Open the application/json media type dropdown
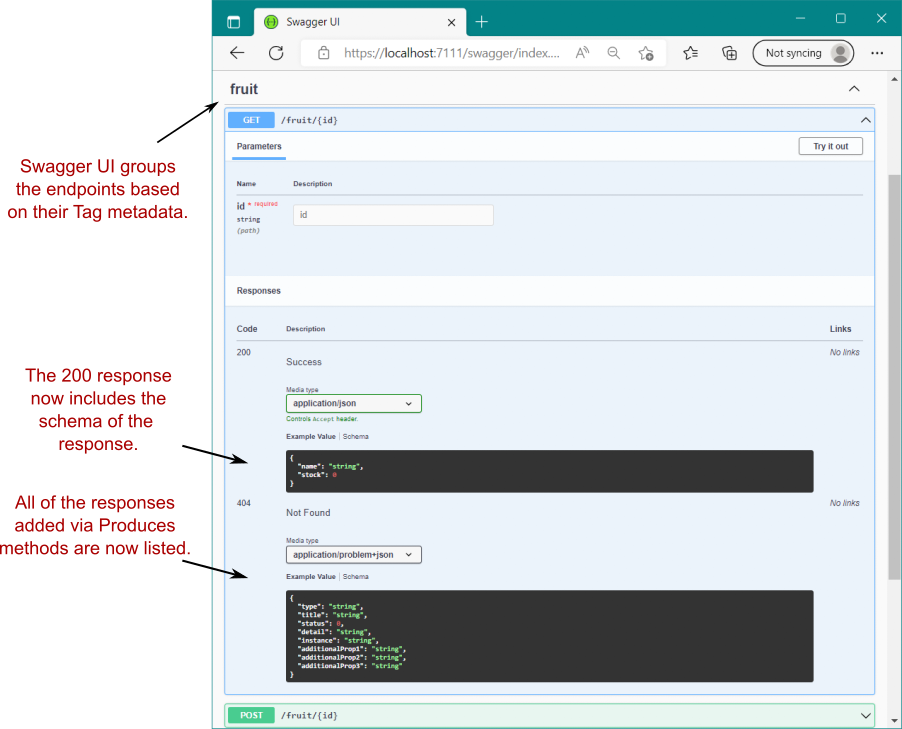Image resolution: width=902 pixels, height=729 pixels. [354, 403]
